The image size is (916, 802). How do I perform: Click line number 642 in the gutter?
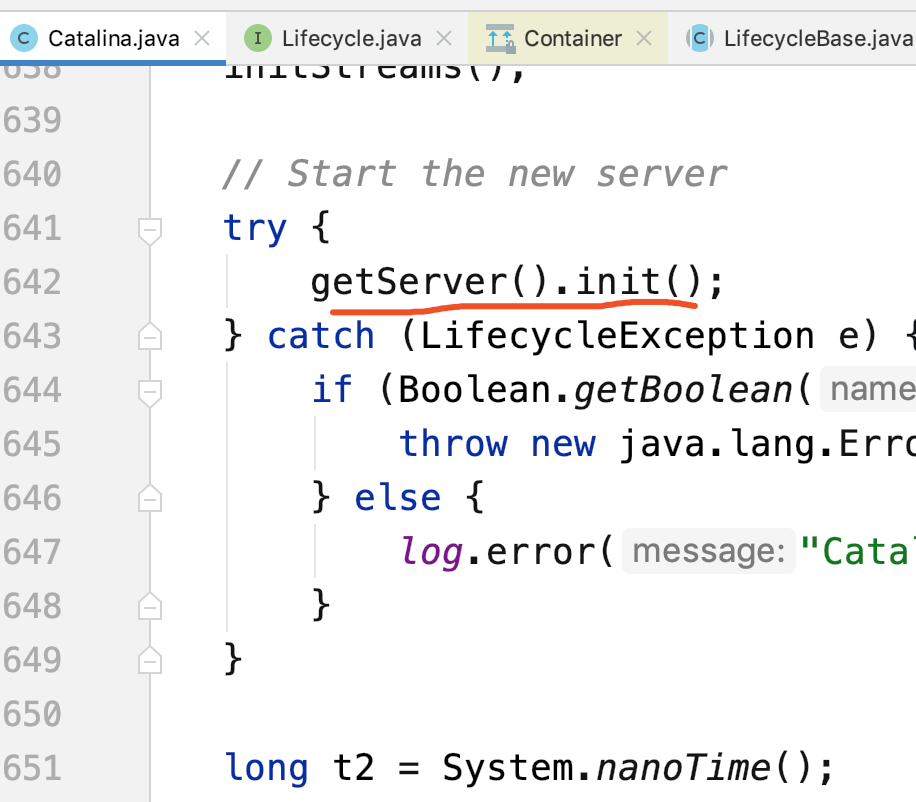tap(32, 283)
